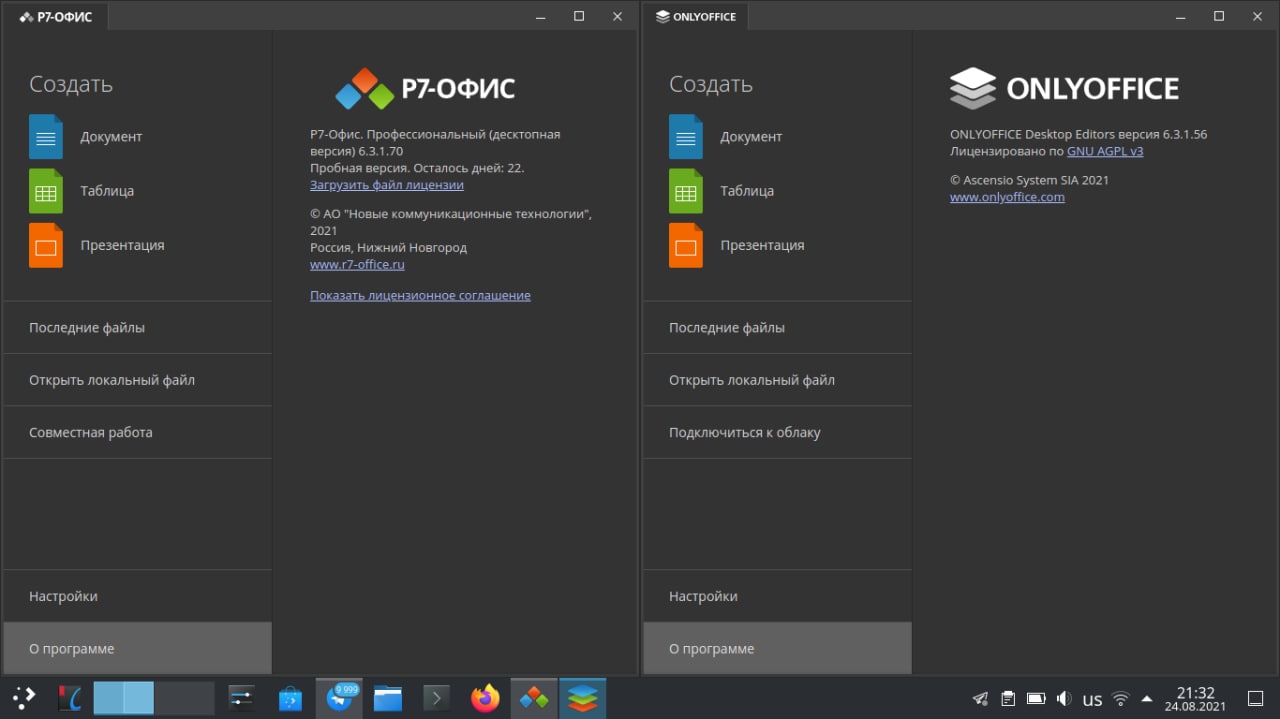1280x719 pixels.
Task: Click 'ONLYOFFICE Desktop Editors версия 6.3.1.56' text
Action: (x=1078, y=135)
